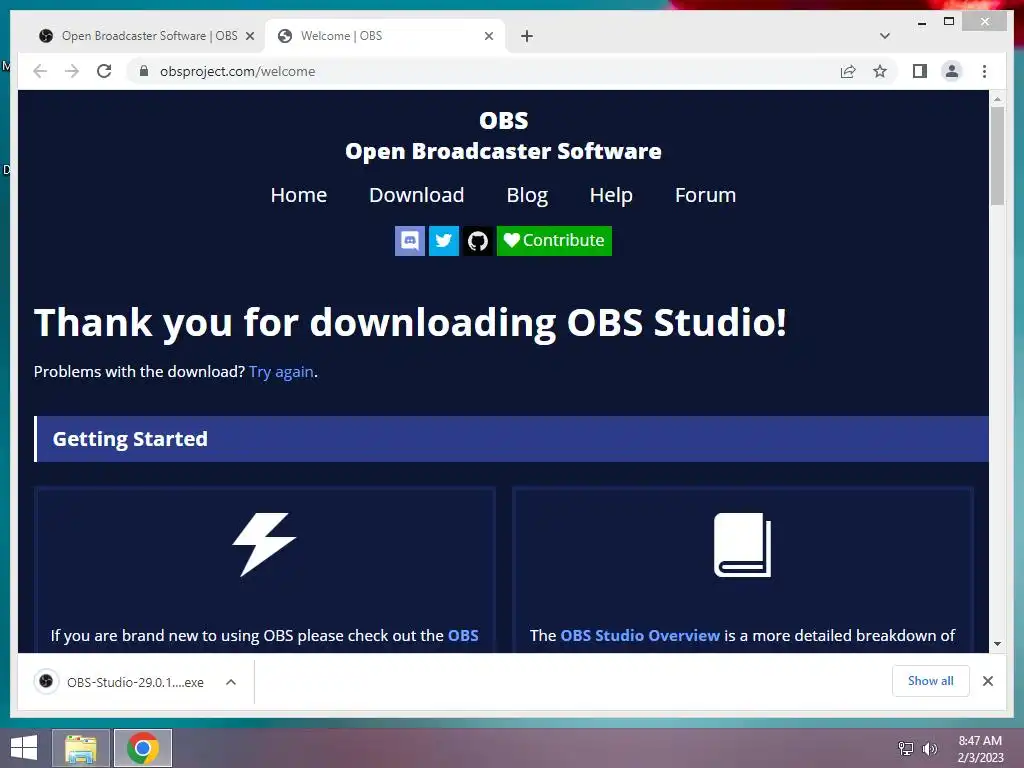Image resolution: width=1024 pixels, height=768 pixels.
Task: Go forward with the browser forward arrow
Action: [x=72, y=71]
